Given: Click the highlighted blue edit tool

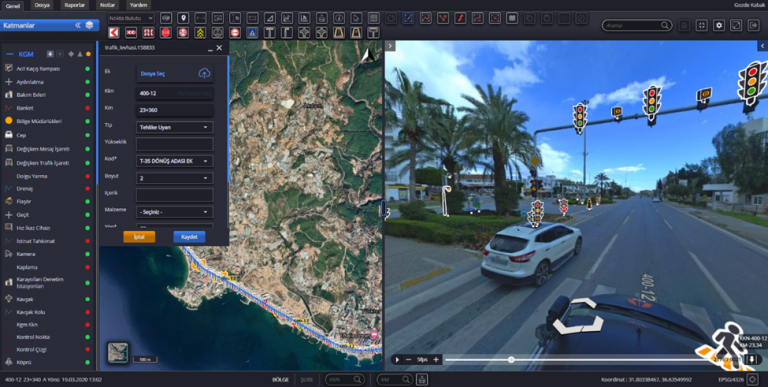Looking at the screenshot, I should click(408, 19).
